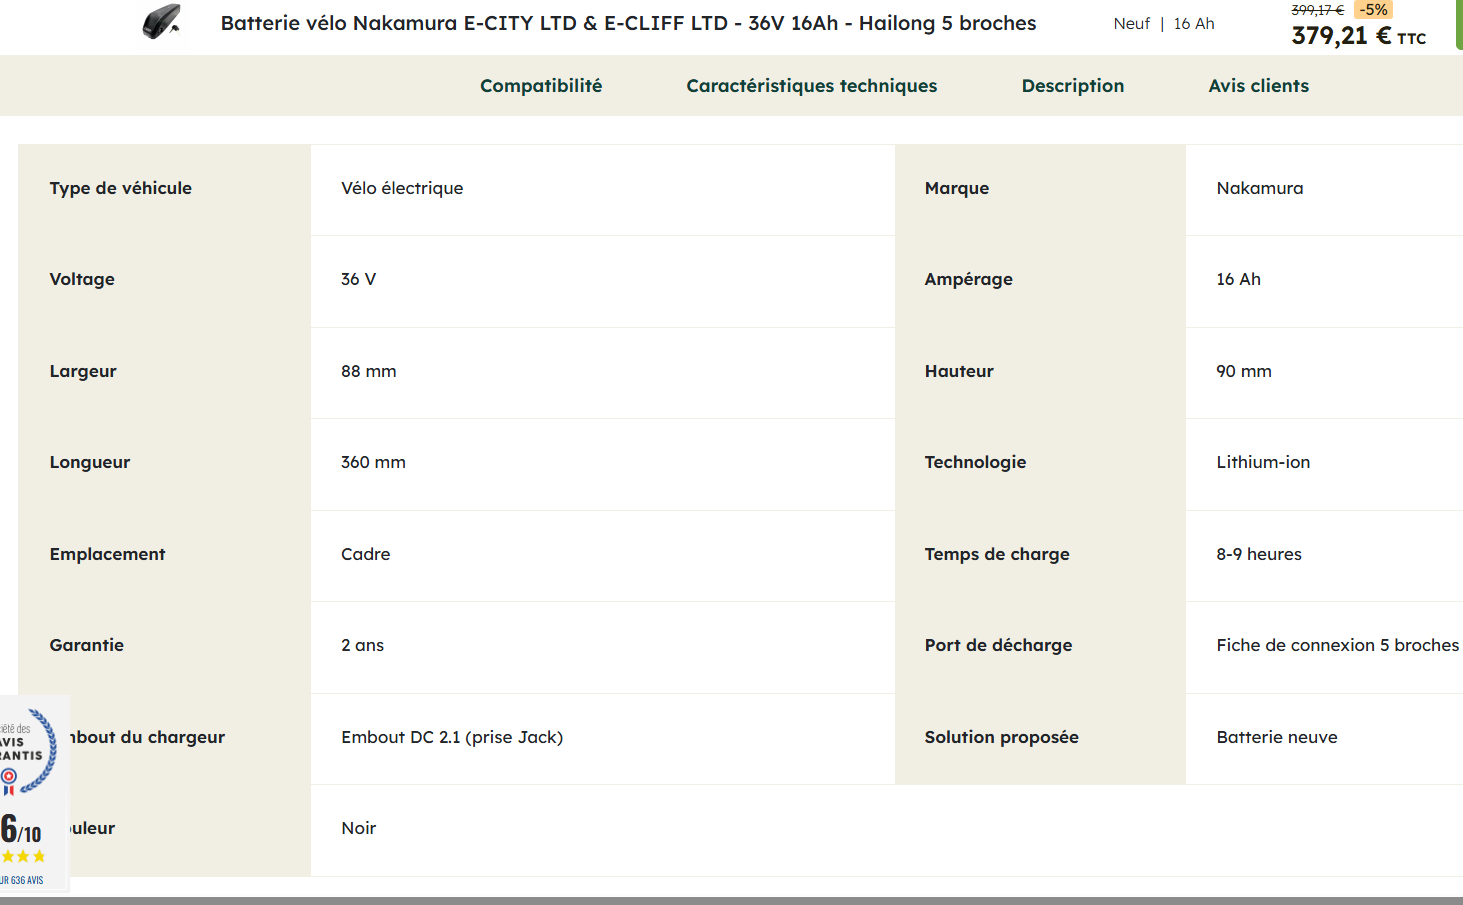
Task: Click the crossed-out price 399,17 €
Action: click(x=1318, y=10)
